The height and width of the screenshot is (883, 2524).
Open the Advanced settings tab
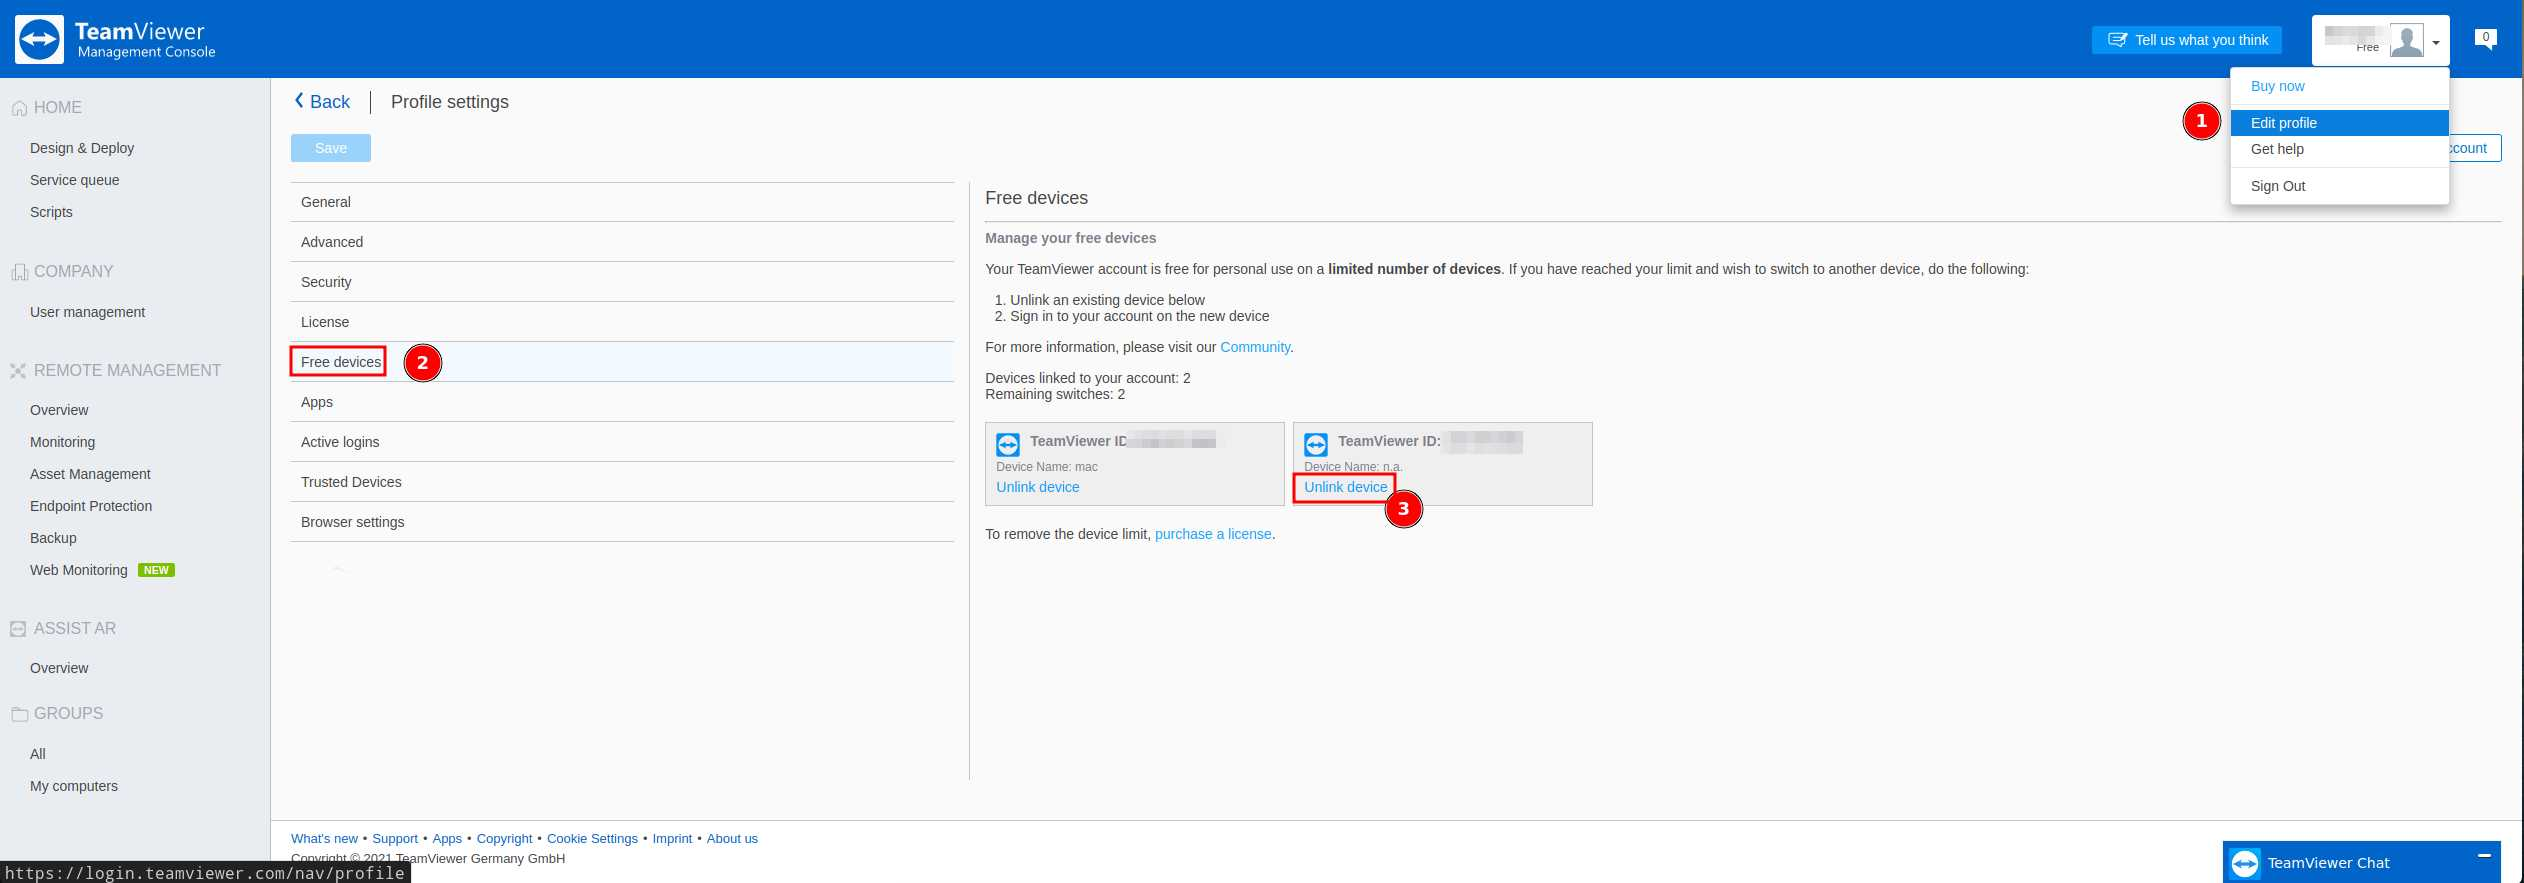[x=622, y=242]
